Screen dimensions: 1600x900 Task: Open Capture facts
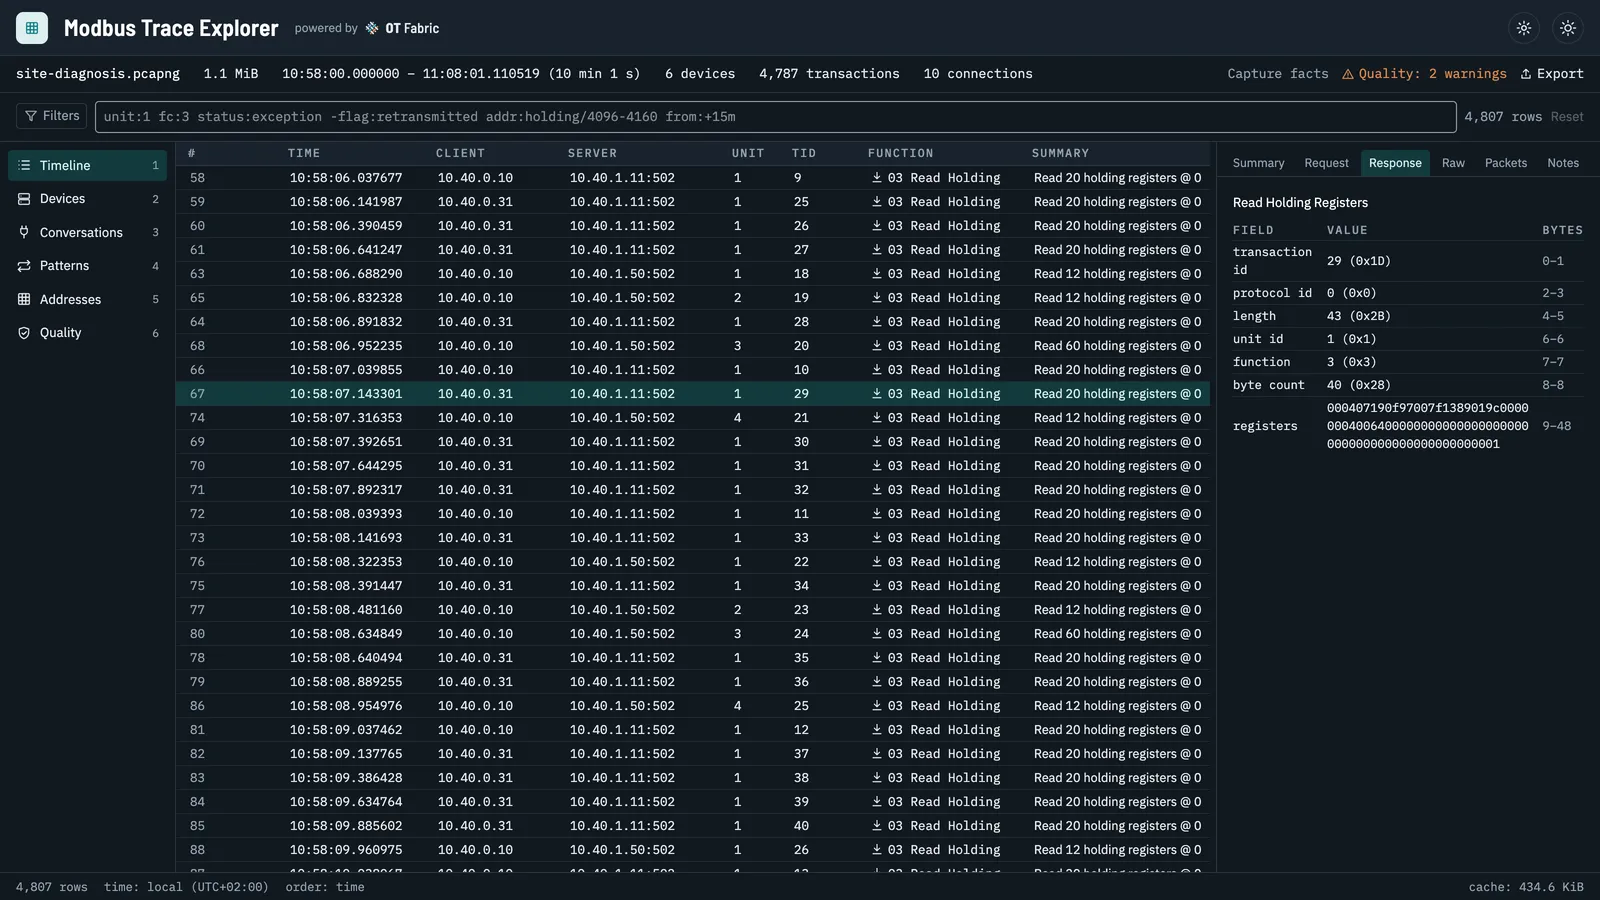[x=1277, y=74]
